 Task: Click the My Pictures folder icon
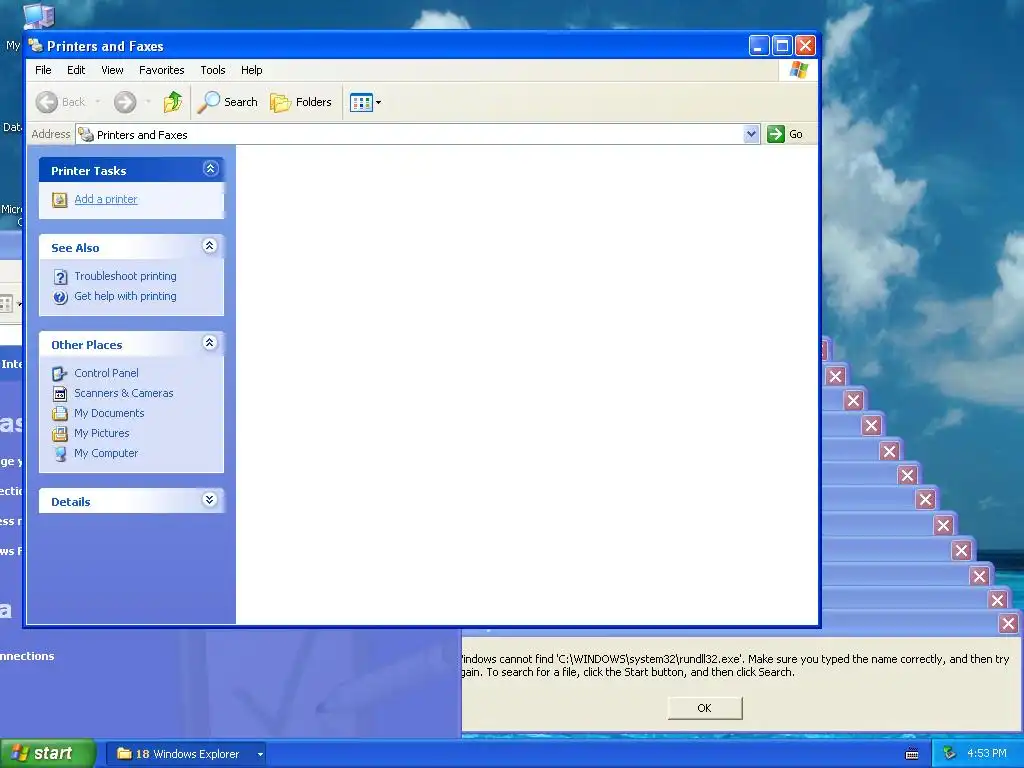[x=60, y=434]
